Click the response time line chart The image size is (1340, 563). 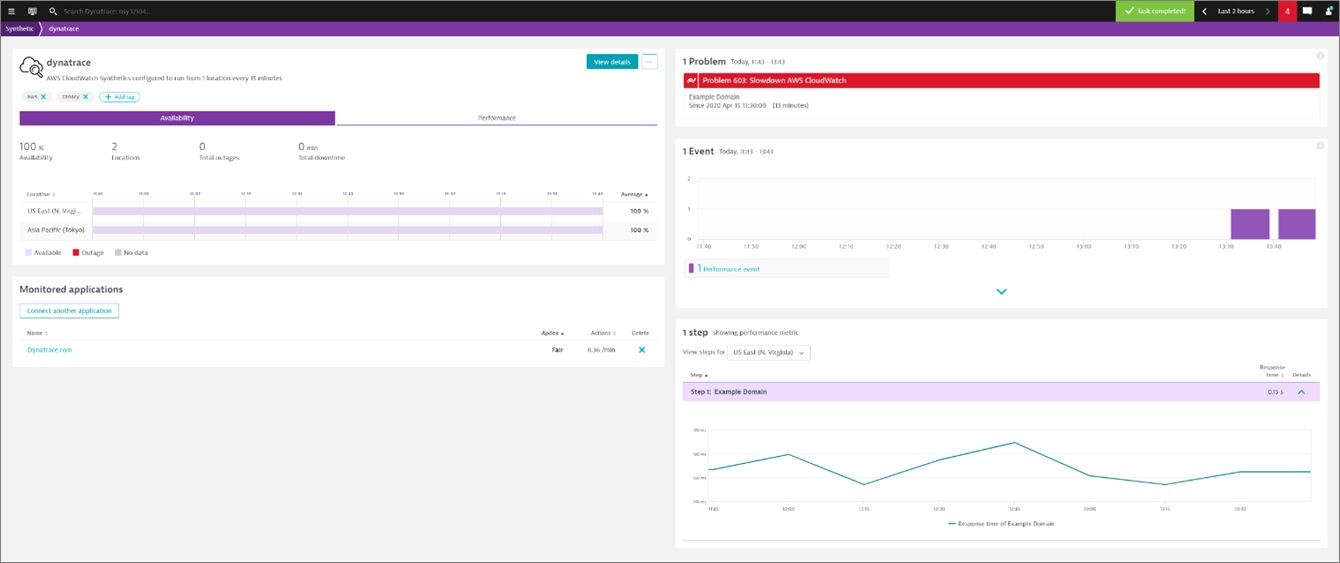(1010, 465)
